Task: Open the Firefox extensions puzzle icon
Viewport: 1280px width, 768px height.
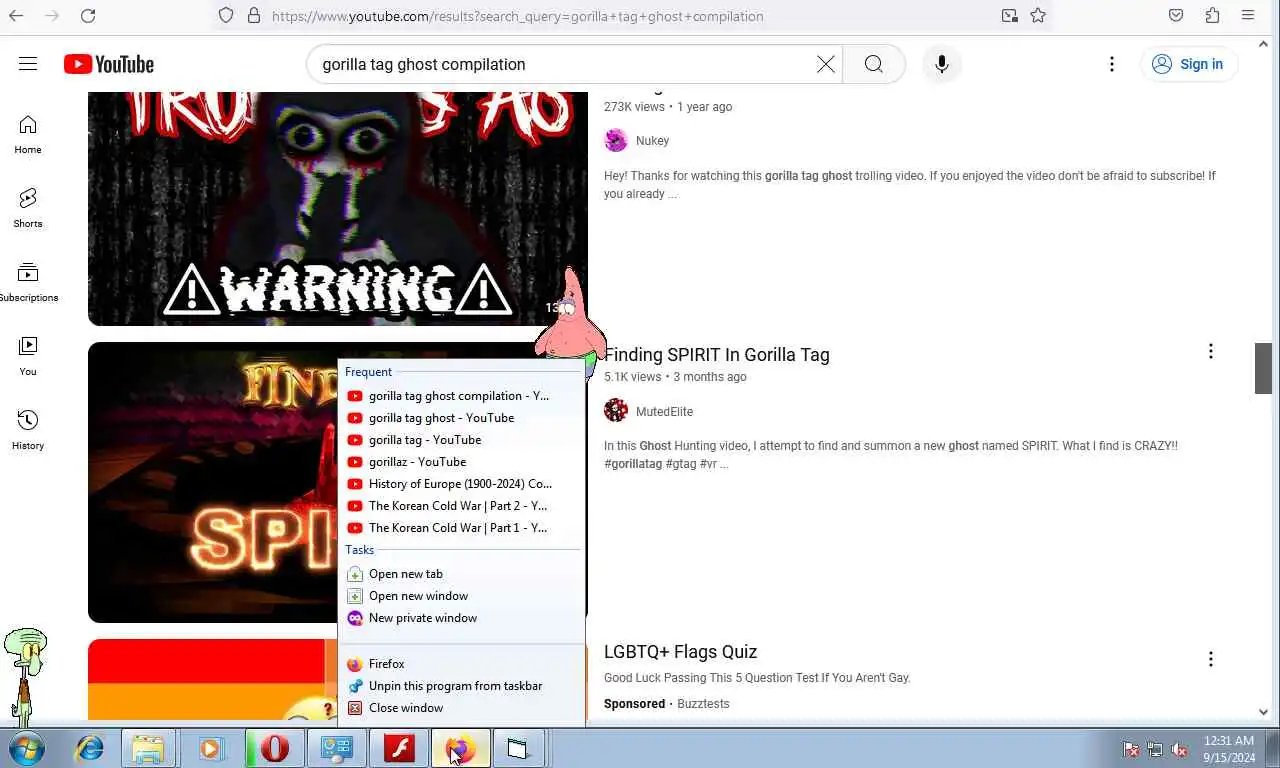Action: tap(1212, 16)
